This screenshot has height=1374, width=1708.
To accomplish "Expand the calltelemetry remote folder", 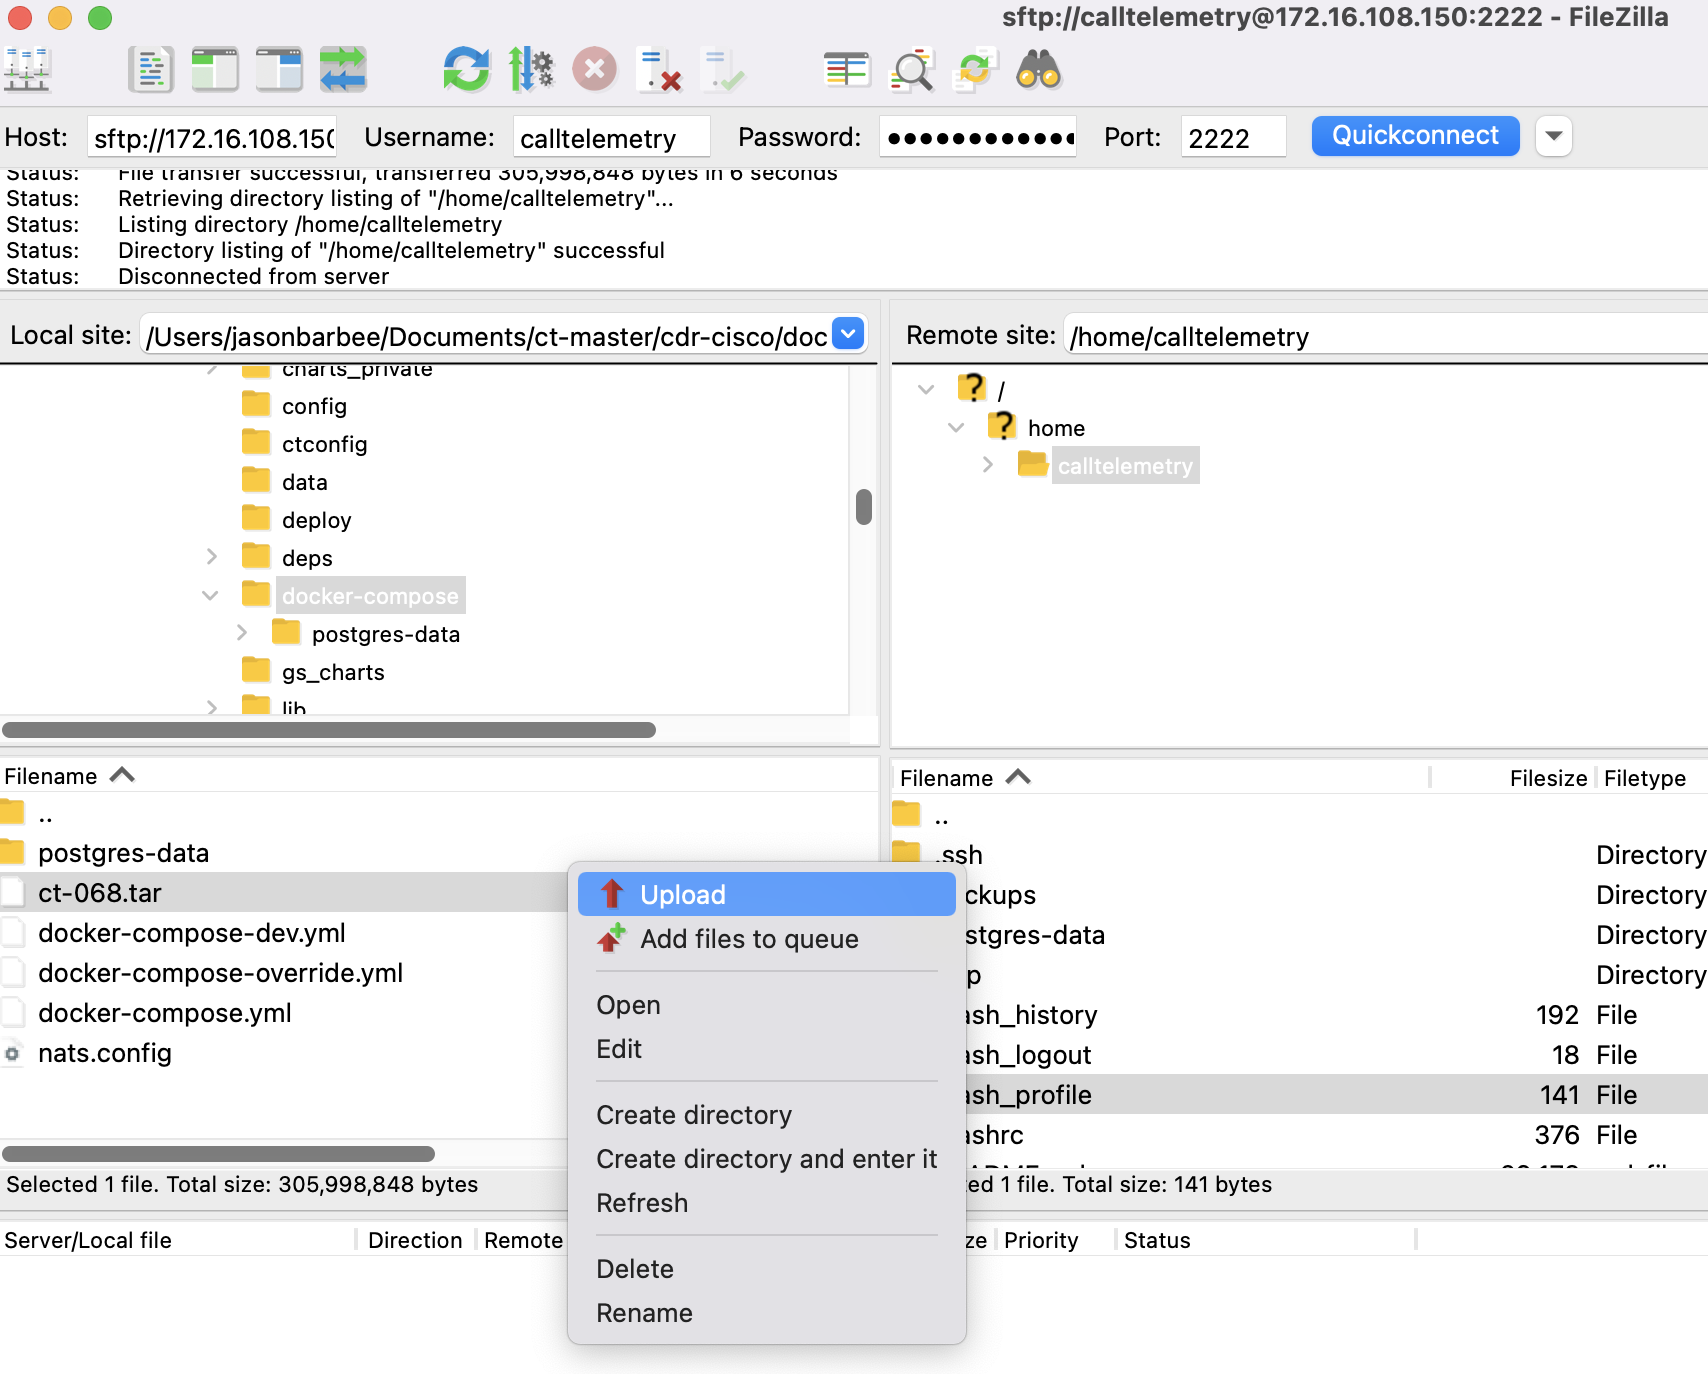I will (x=986, y=465).
